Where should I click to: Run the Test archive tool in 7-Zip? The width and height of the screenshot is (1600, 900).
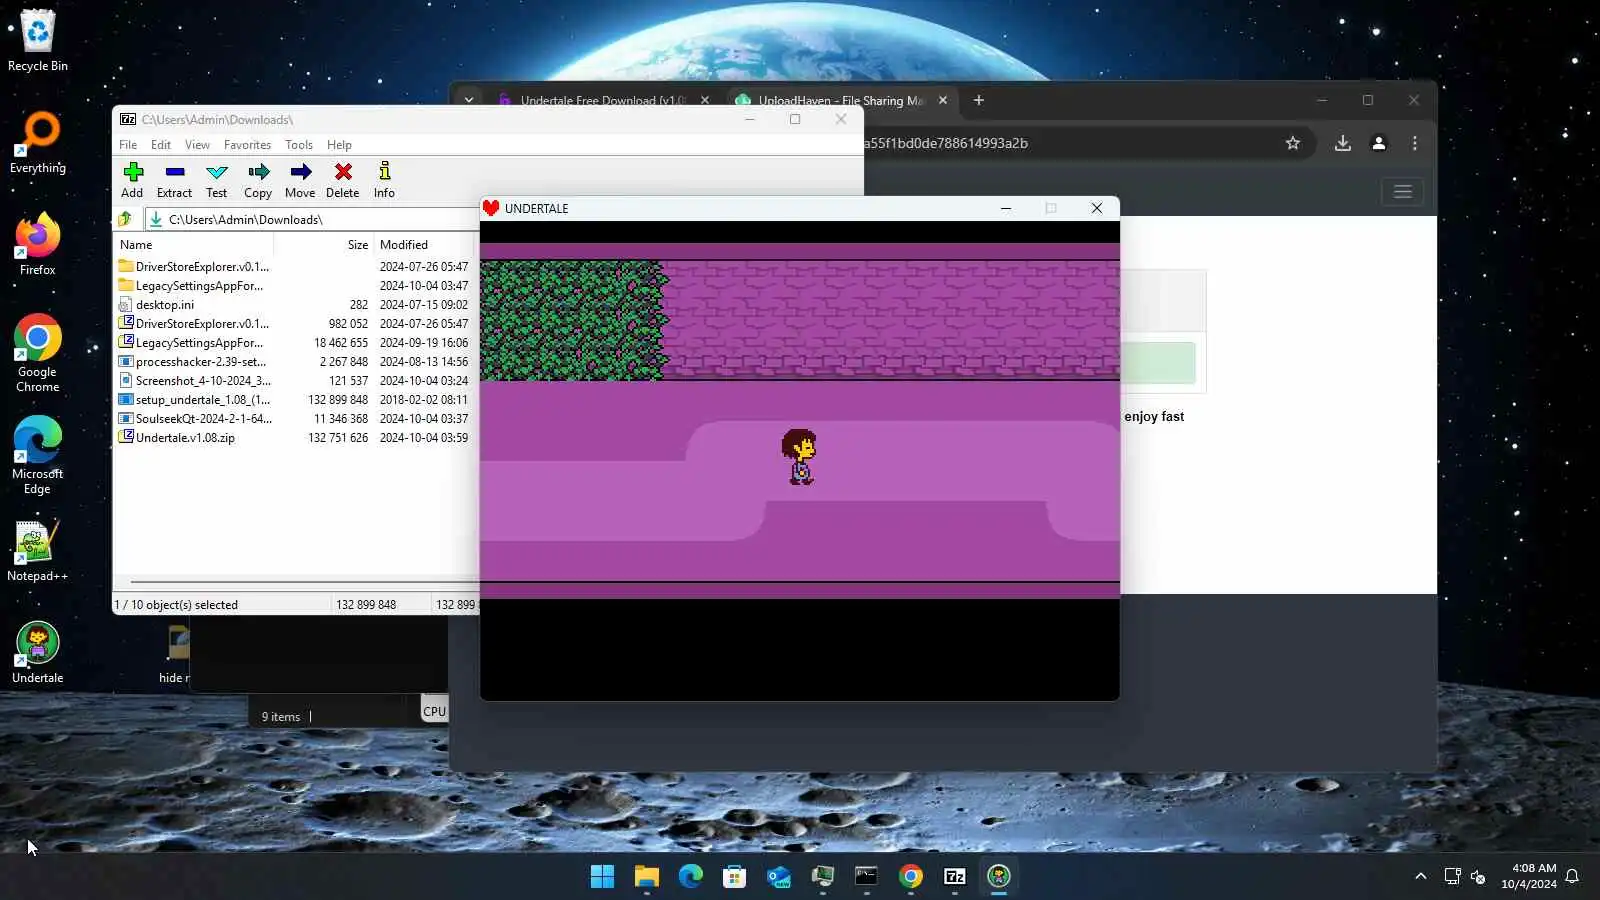pos(216,180)
